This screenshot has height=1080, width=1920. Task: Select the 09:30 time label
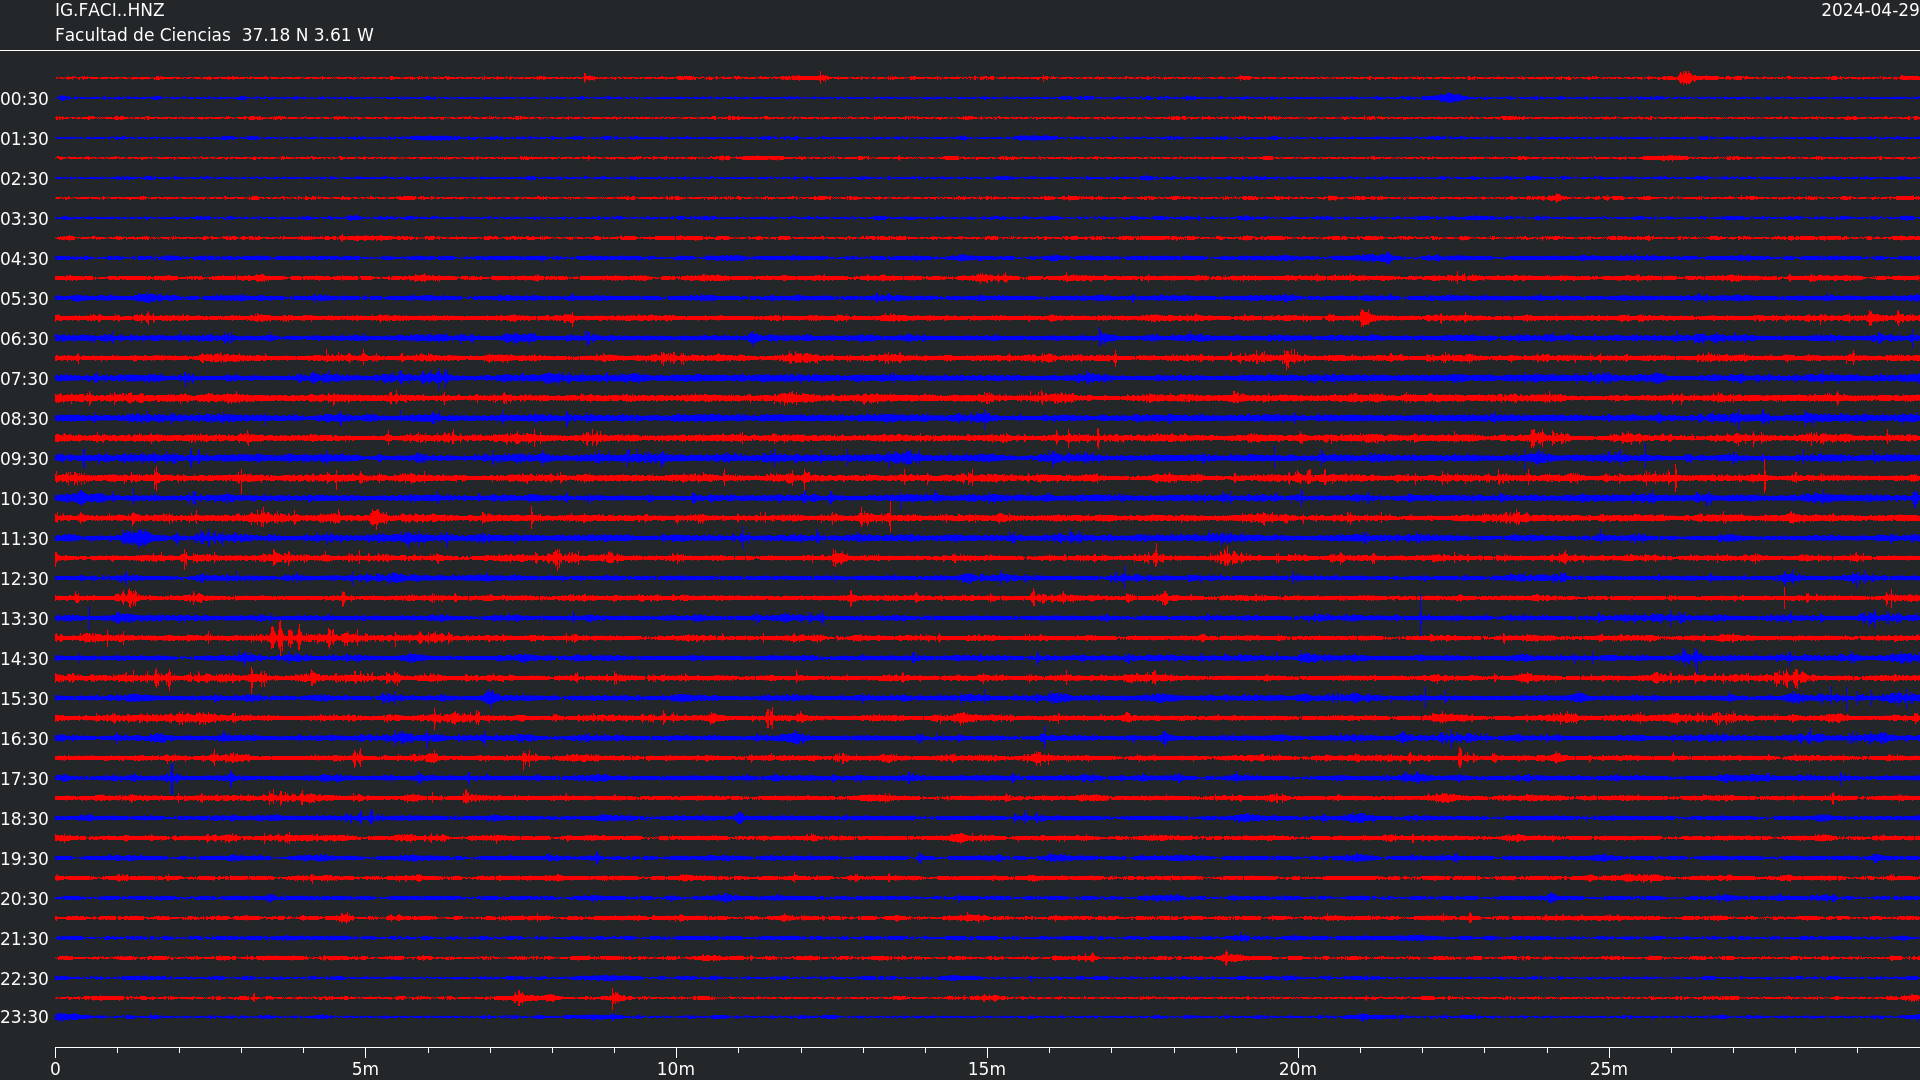[x=25, y=459]
